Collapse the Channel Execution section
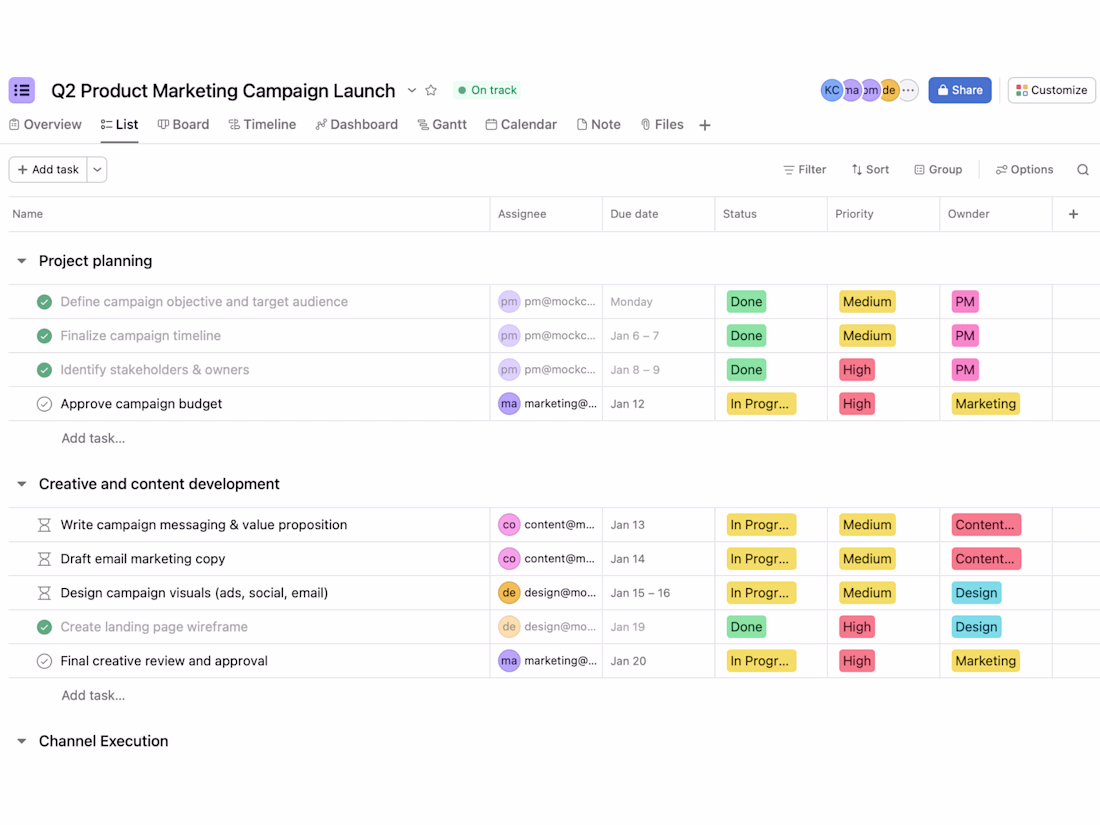 tap(22, 742)
